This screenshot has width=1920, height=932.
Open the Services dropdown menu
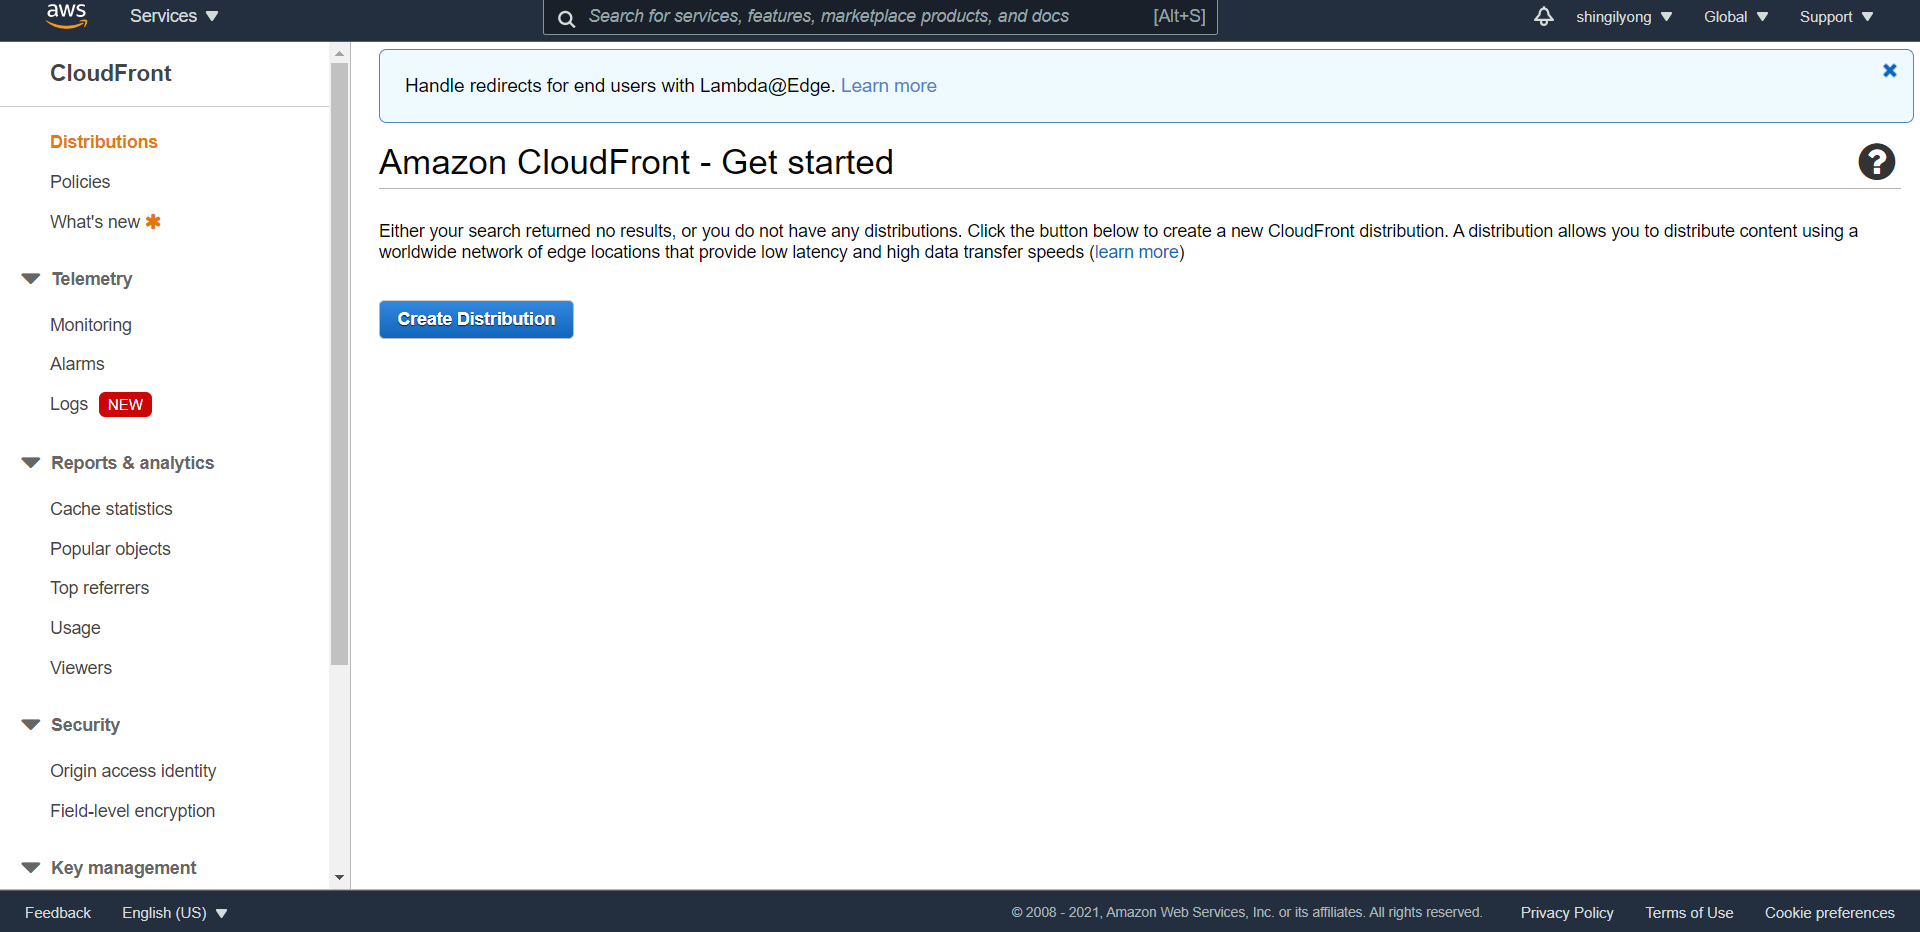tap(174, 16)
